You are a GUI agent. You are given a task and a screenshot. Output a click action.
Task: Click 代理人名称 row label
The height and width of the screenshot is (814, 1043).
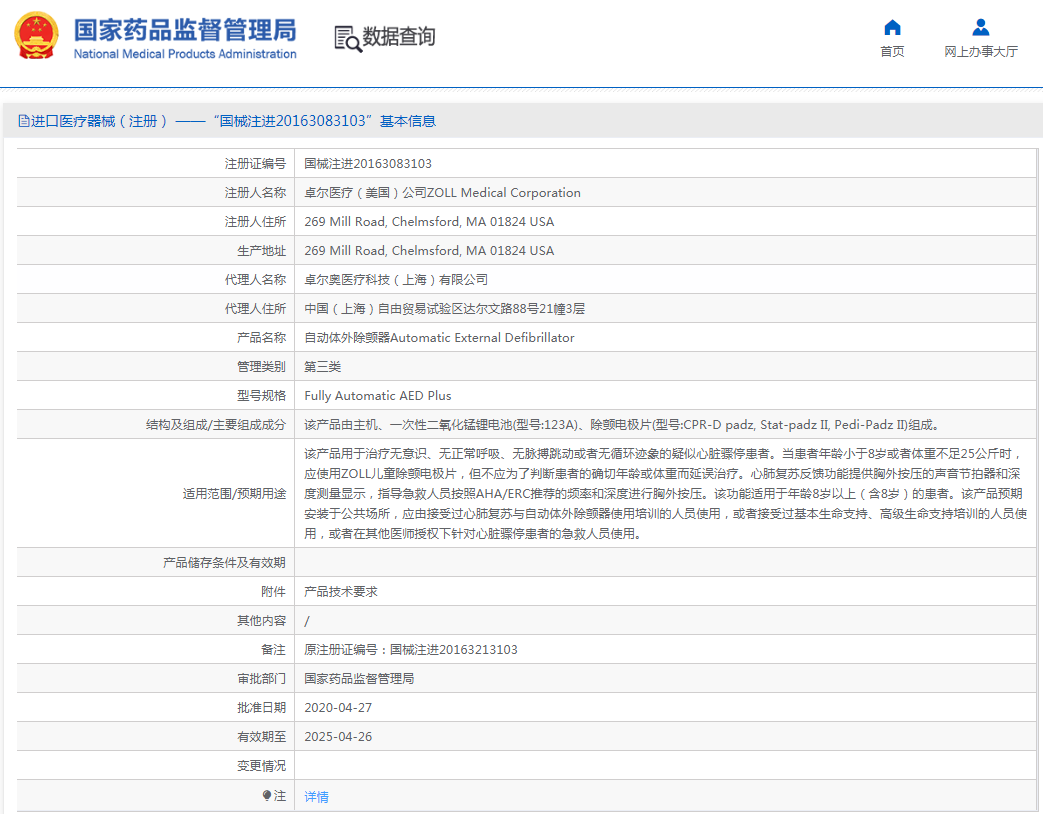255,280
